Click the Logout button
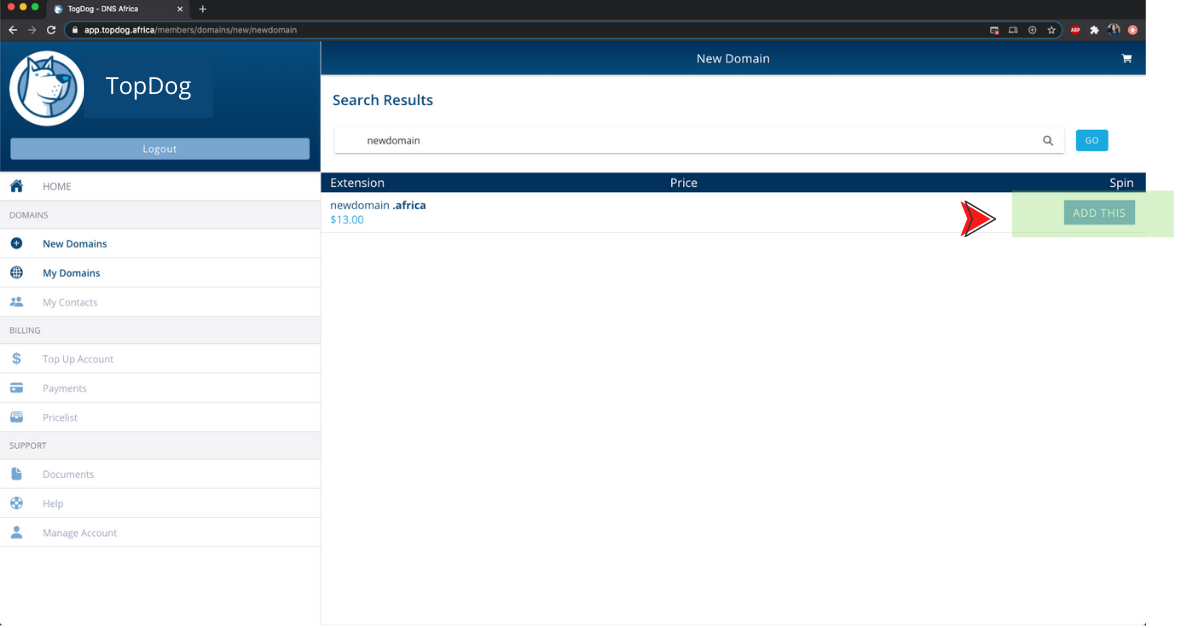 [x=160, y=149]
